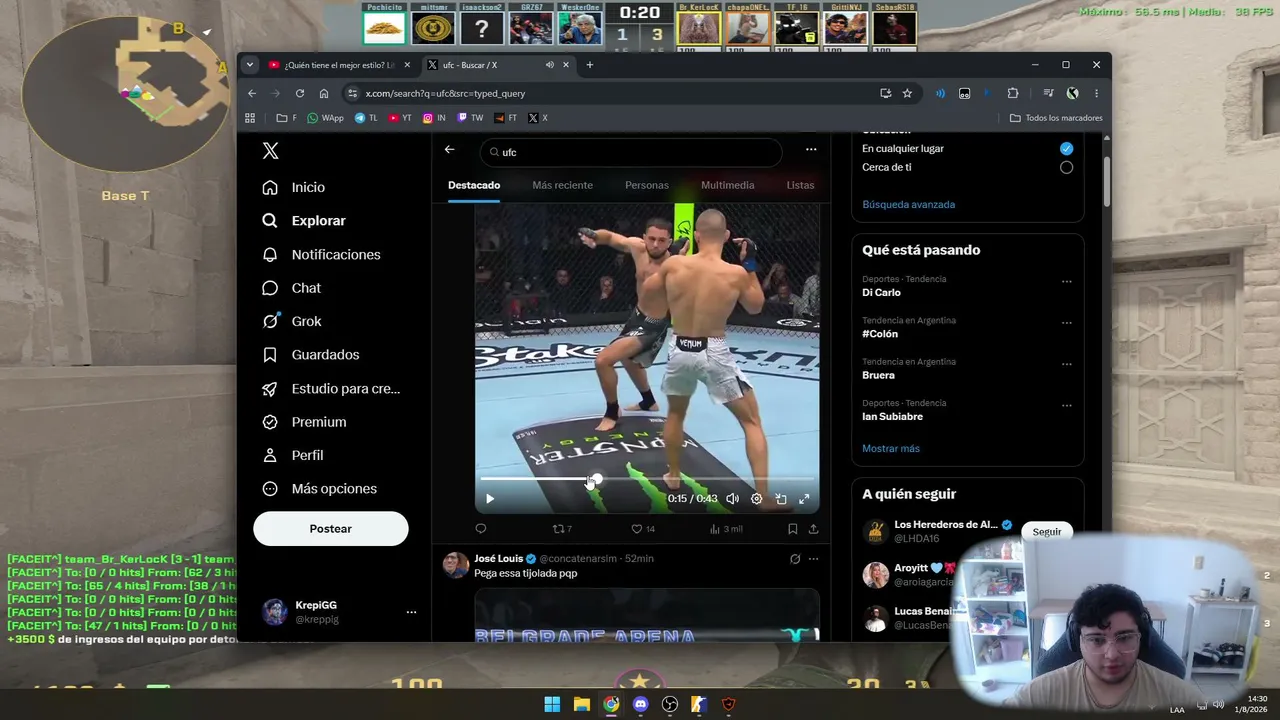The width and height of the screenshot is (1280, 720).
Task: Open José Louis profile name
Action: tap(498, 558)
